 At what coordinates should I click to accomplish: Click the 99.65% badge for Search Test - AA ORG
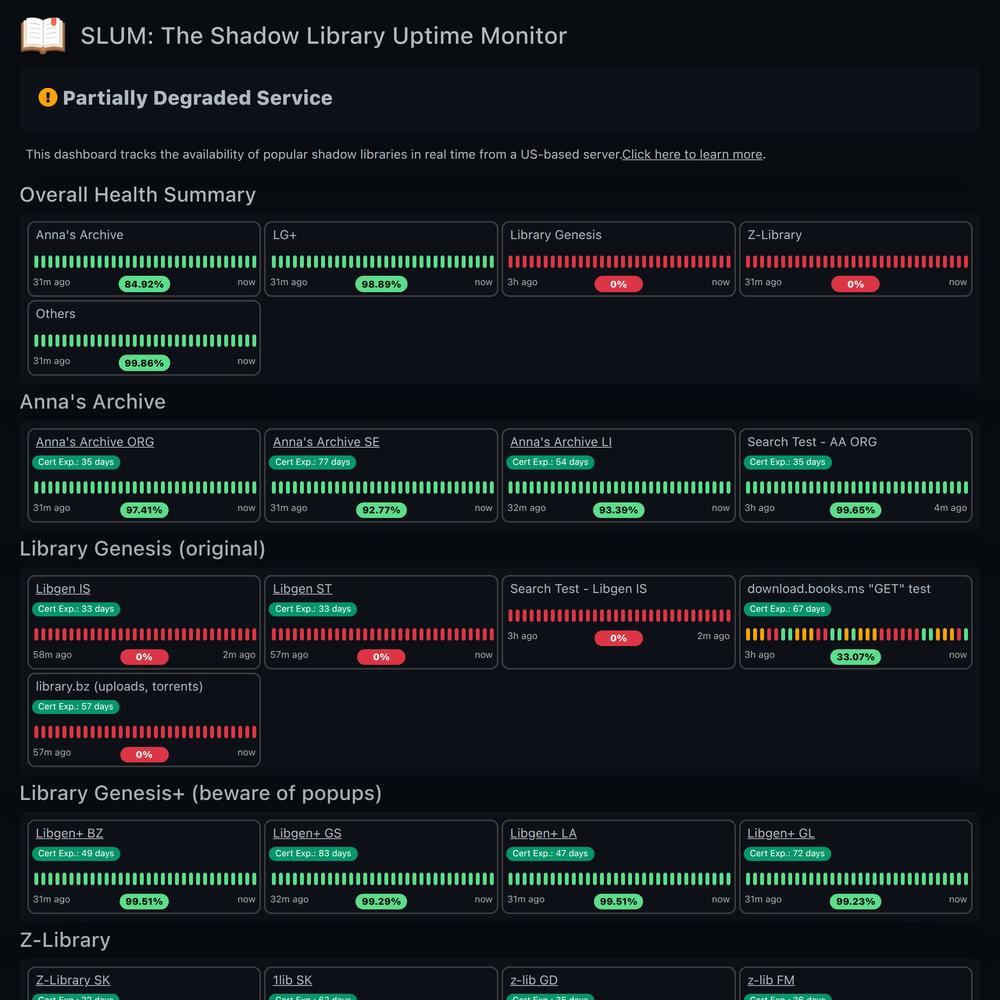(855, 510)
